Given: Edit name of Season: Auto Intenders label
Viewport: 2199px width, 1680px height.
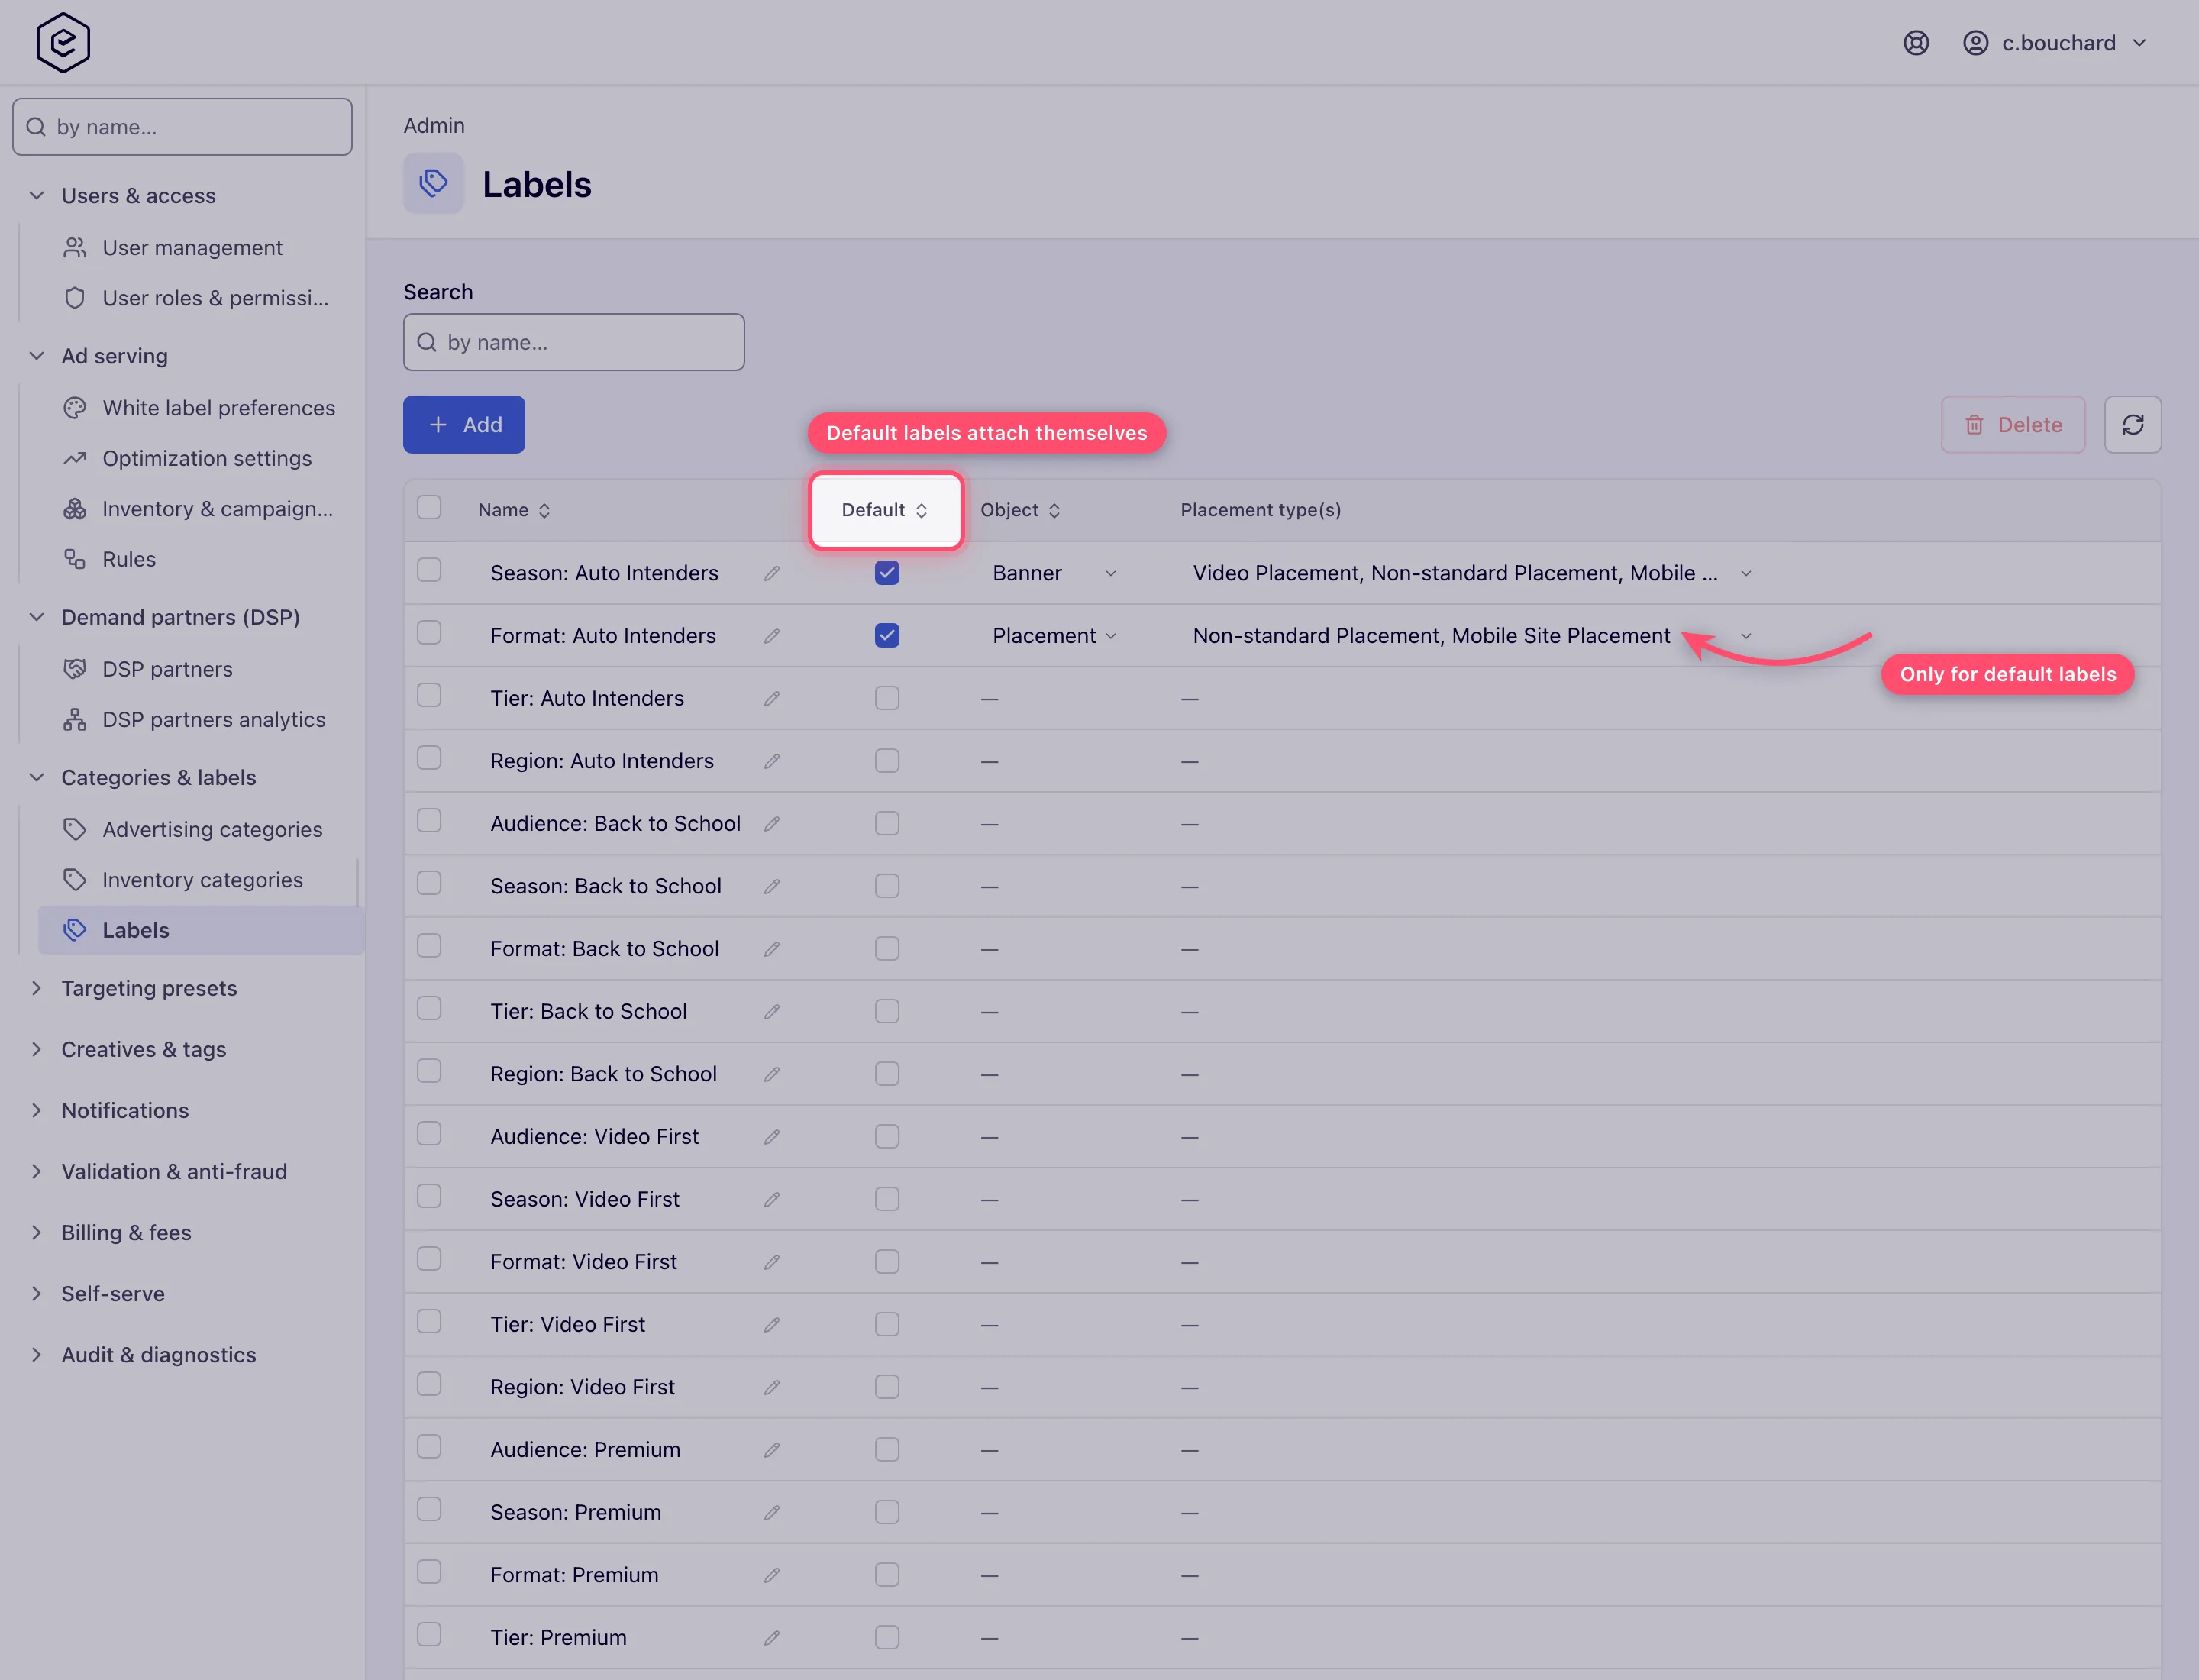Looking at the screenshot, I should (x=772, y=573).
